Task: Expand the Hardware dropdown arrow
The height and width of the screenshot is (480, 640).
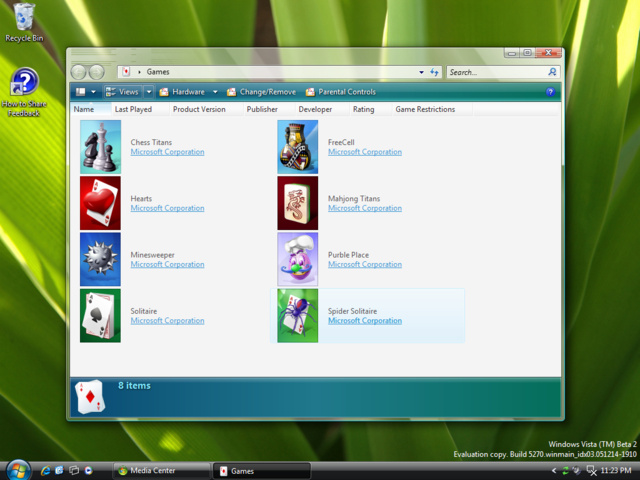Action: 215,92
